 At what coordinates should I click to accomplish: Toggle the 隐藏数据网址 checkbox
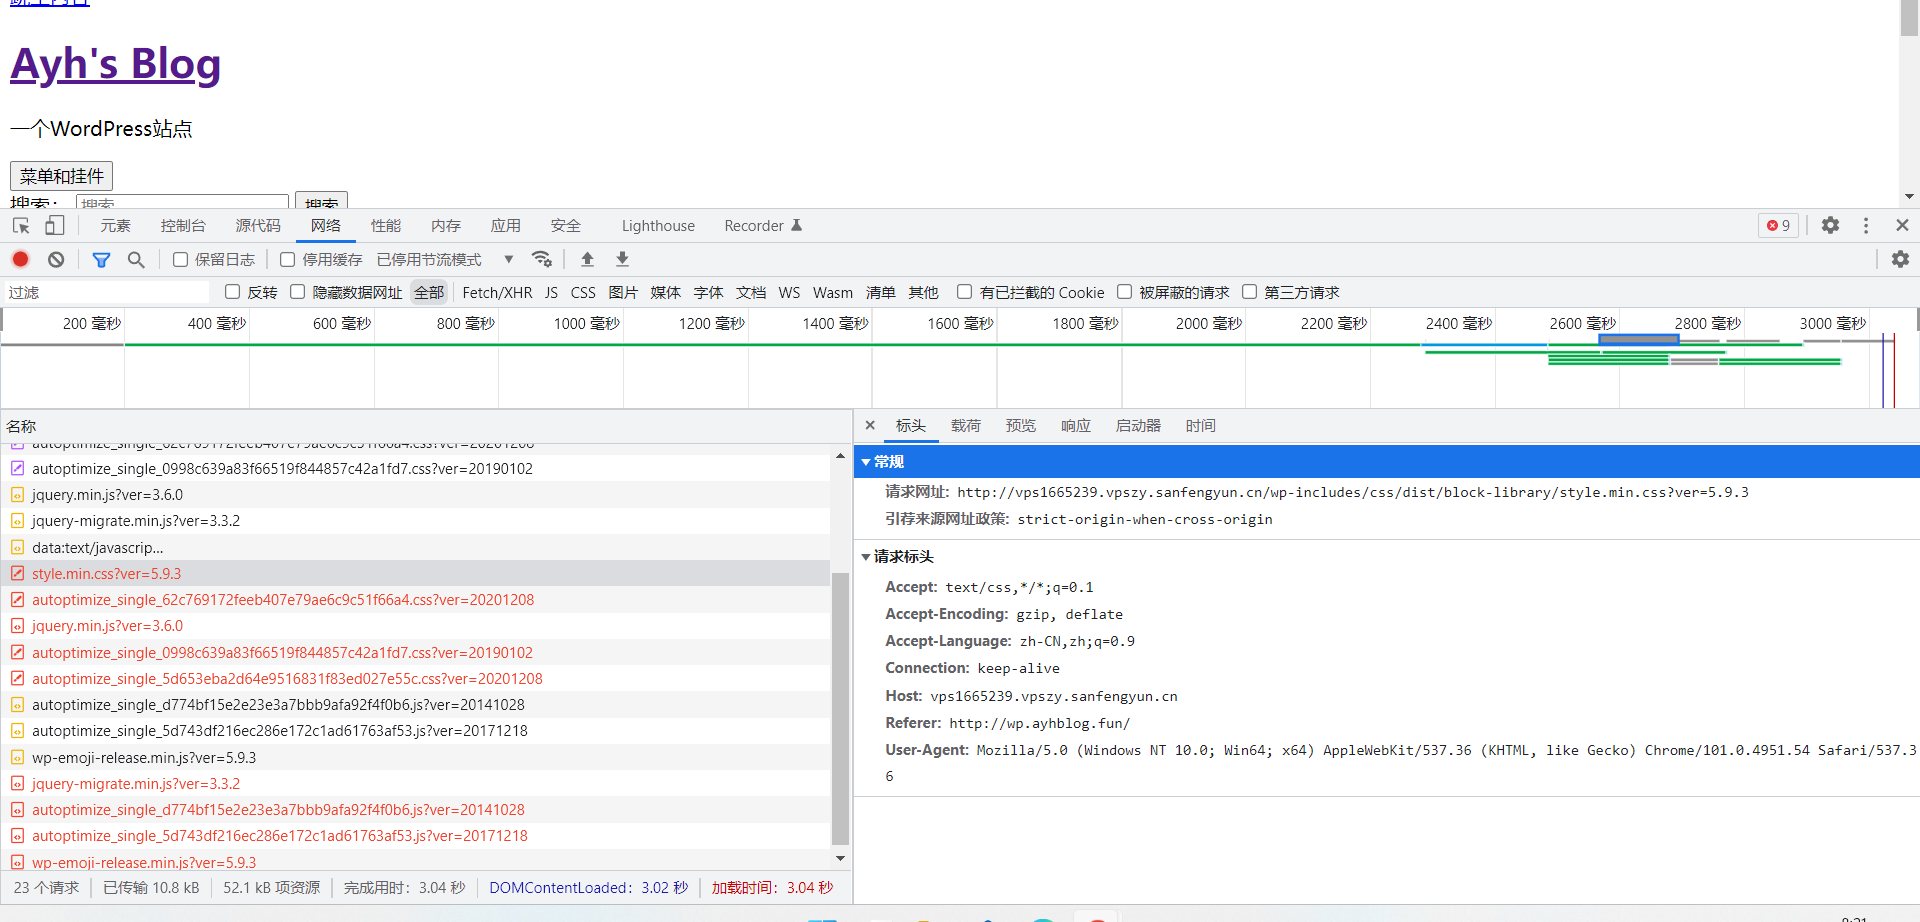(x=297, y=292)
